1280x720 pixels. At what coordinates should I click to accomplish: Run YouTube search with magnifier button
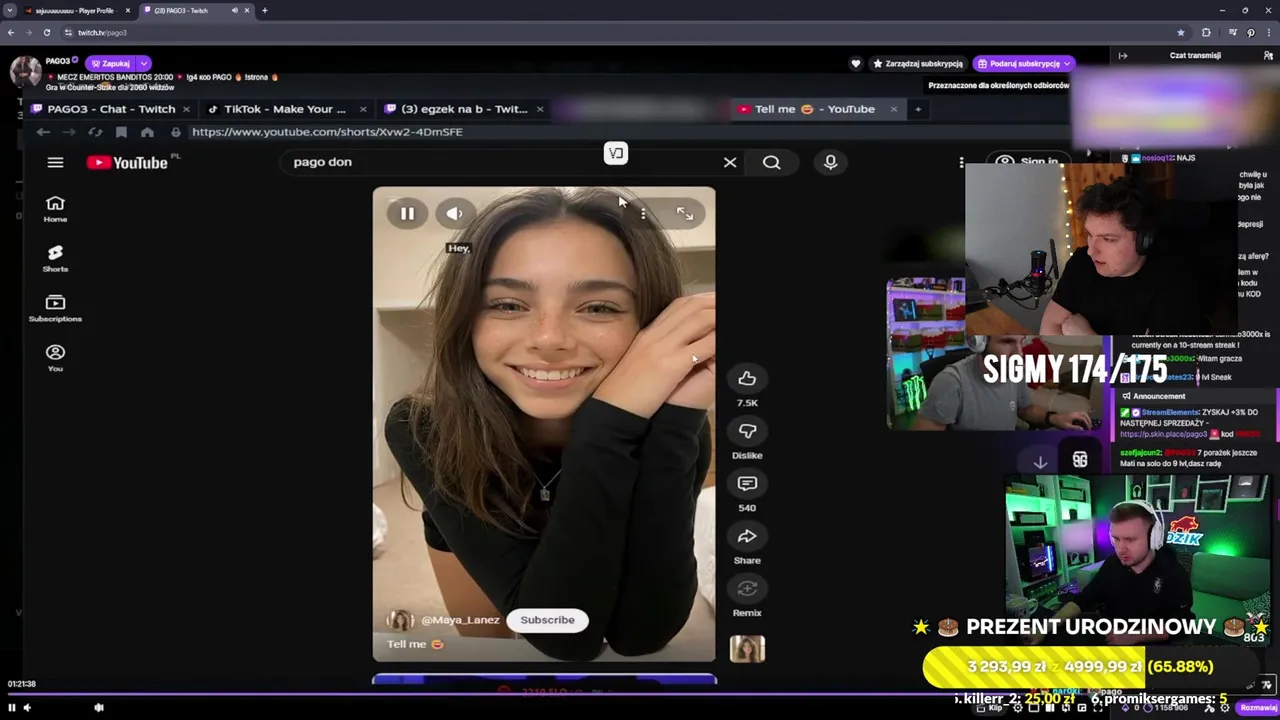771,162
